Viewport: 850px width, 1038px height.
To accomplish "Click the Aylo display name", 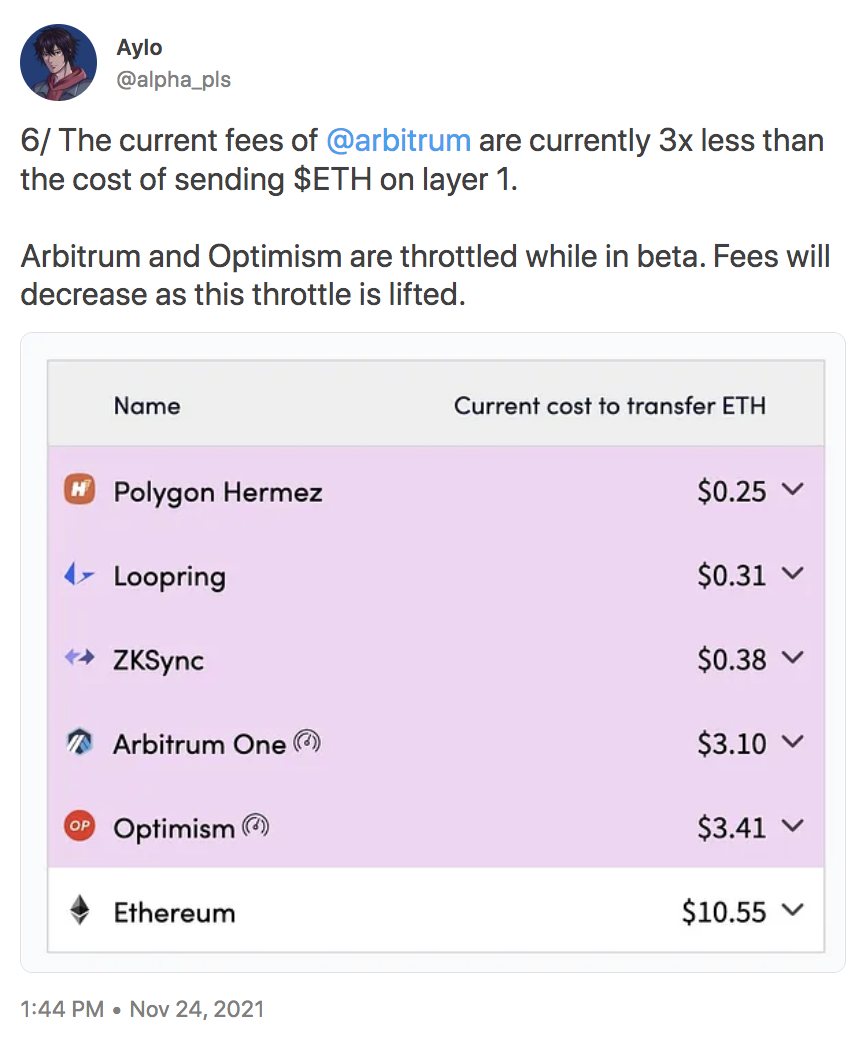I will coord(139,48).
